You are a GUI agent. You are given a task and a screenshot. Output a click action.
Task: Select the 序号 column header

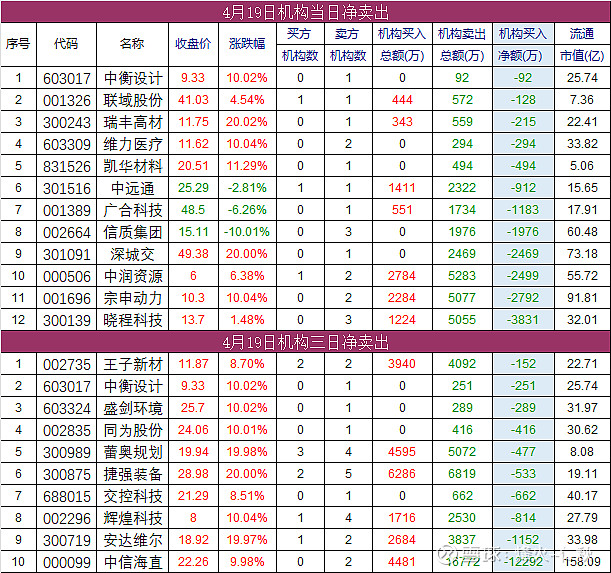pyautogui.click(x=18, y=44)
